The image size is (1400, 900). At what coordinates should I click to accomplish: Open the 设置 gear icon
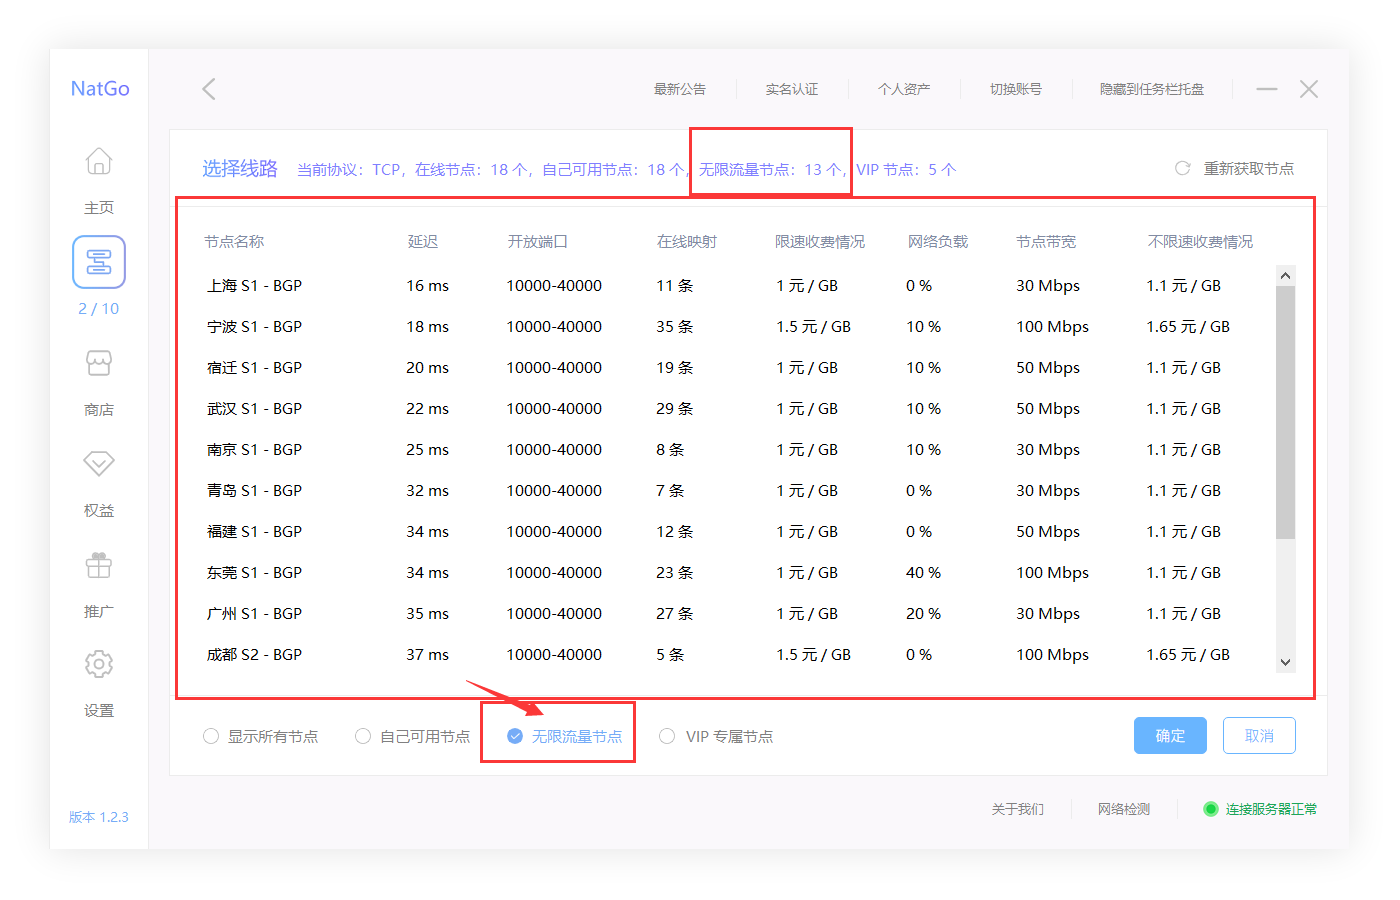point(99,664)
